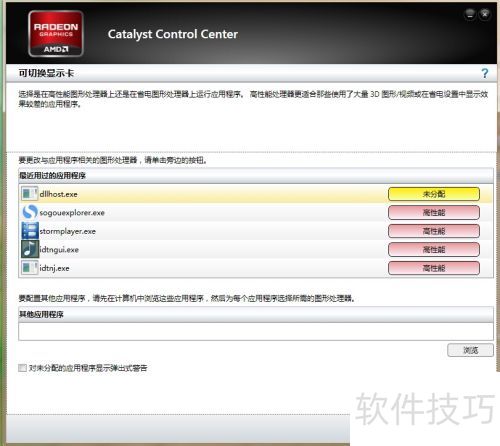
Task: Open help via the question mark icon
Action: coord(485,73)
